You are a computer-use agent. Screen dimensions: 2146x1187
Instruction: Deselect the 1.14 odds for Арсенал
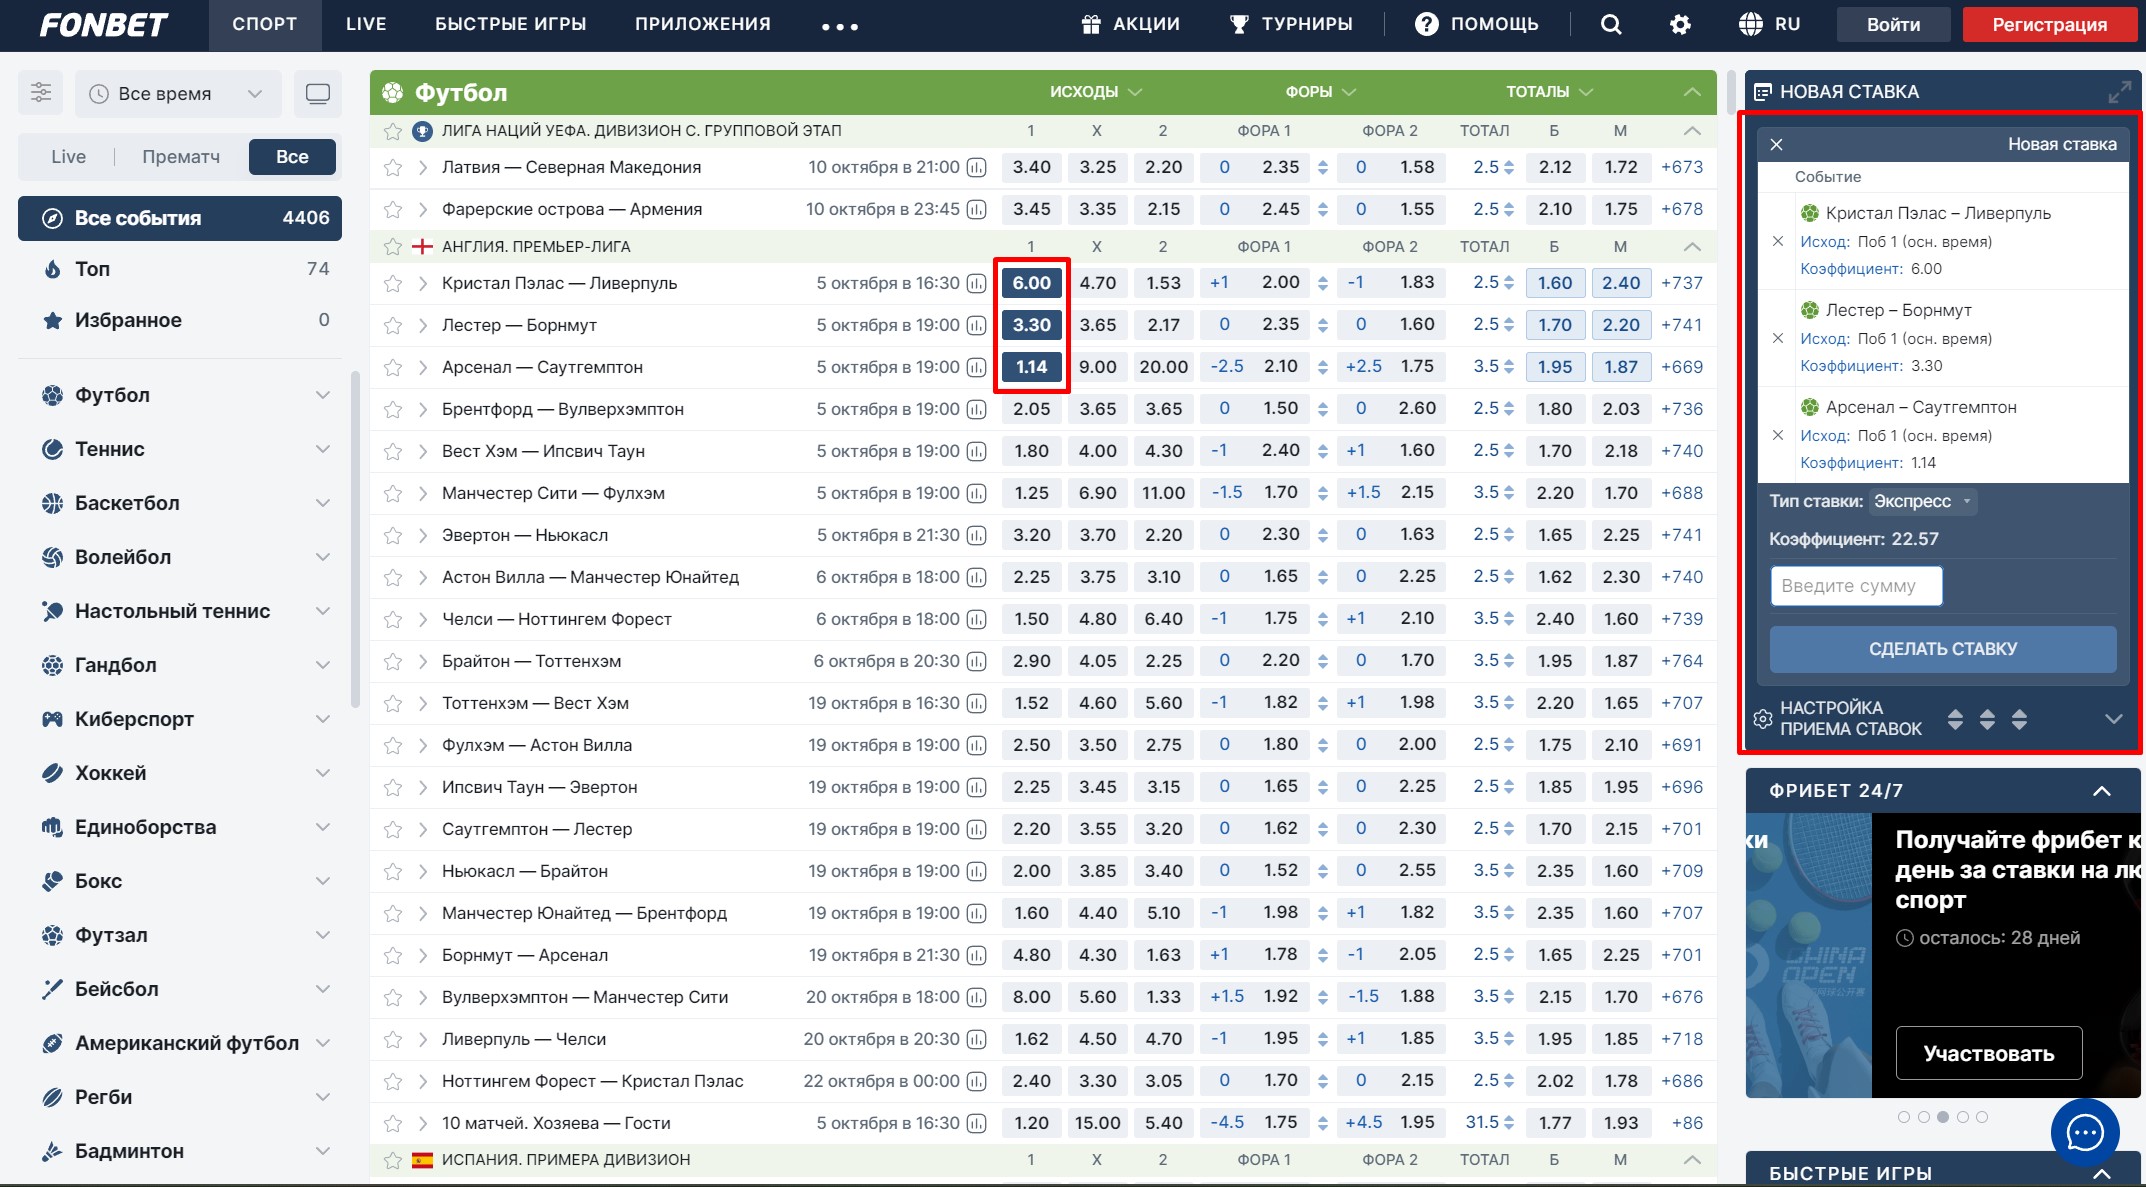click(1031, 367)
